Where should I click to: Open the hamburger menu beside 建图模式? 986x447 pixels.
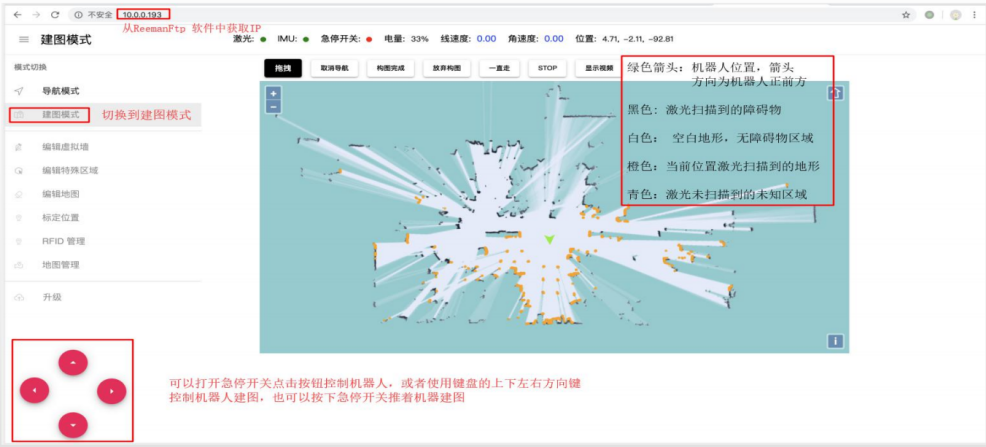click(x=24, y=40)
